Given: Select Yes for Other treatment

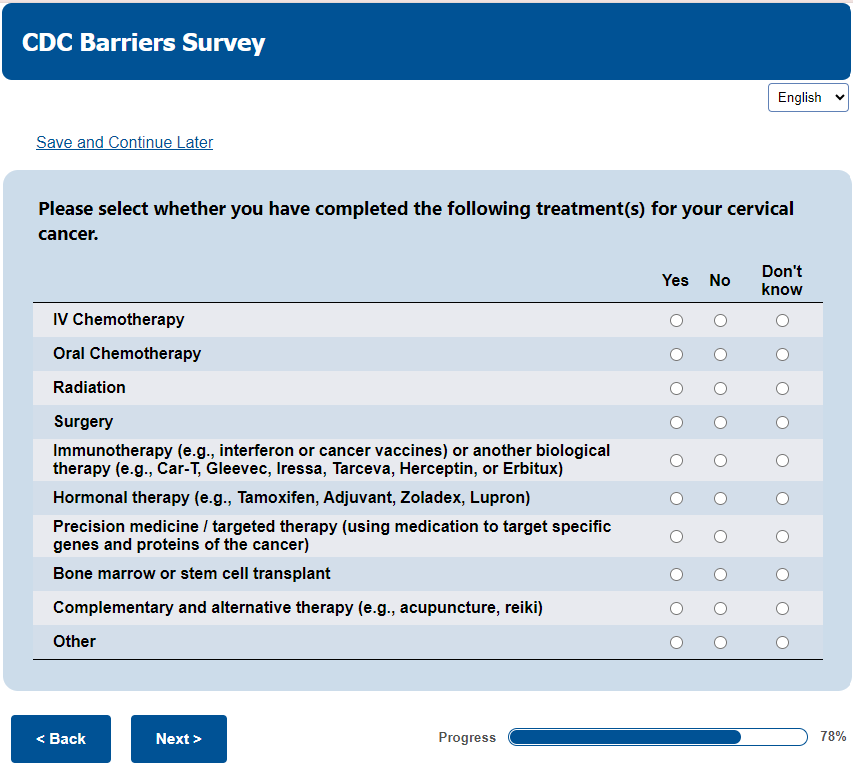Looking at the screenshot, I should point(677,643).
